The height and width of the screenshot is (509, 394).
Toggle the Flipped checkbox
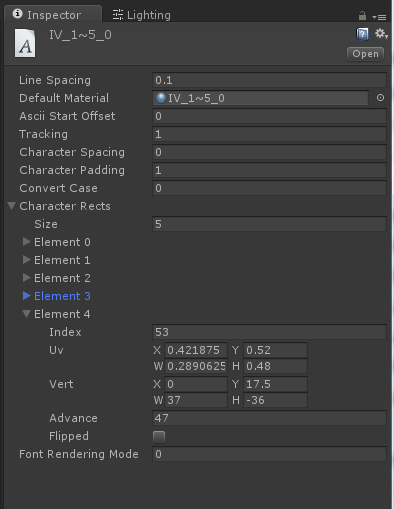[x=159, y=437]
